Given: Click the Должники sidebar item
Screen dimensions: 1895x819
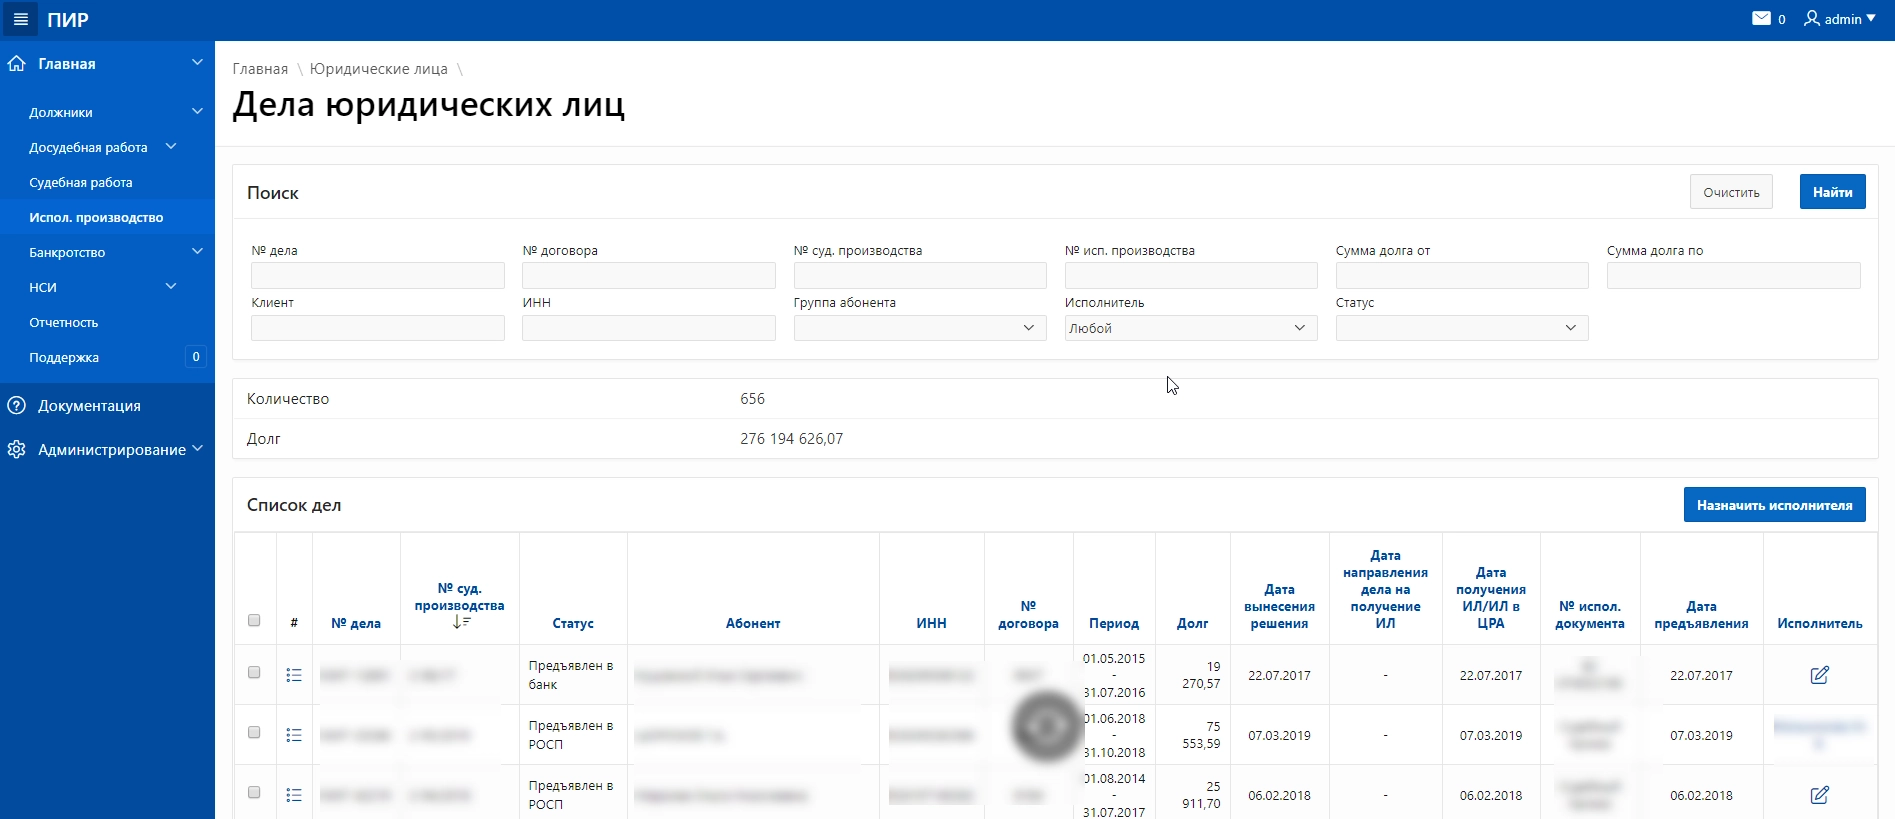Looking at the screenshot, I should [61, 112].
